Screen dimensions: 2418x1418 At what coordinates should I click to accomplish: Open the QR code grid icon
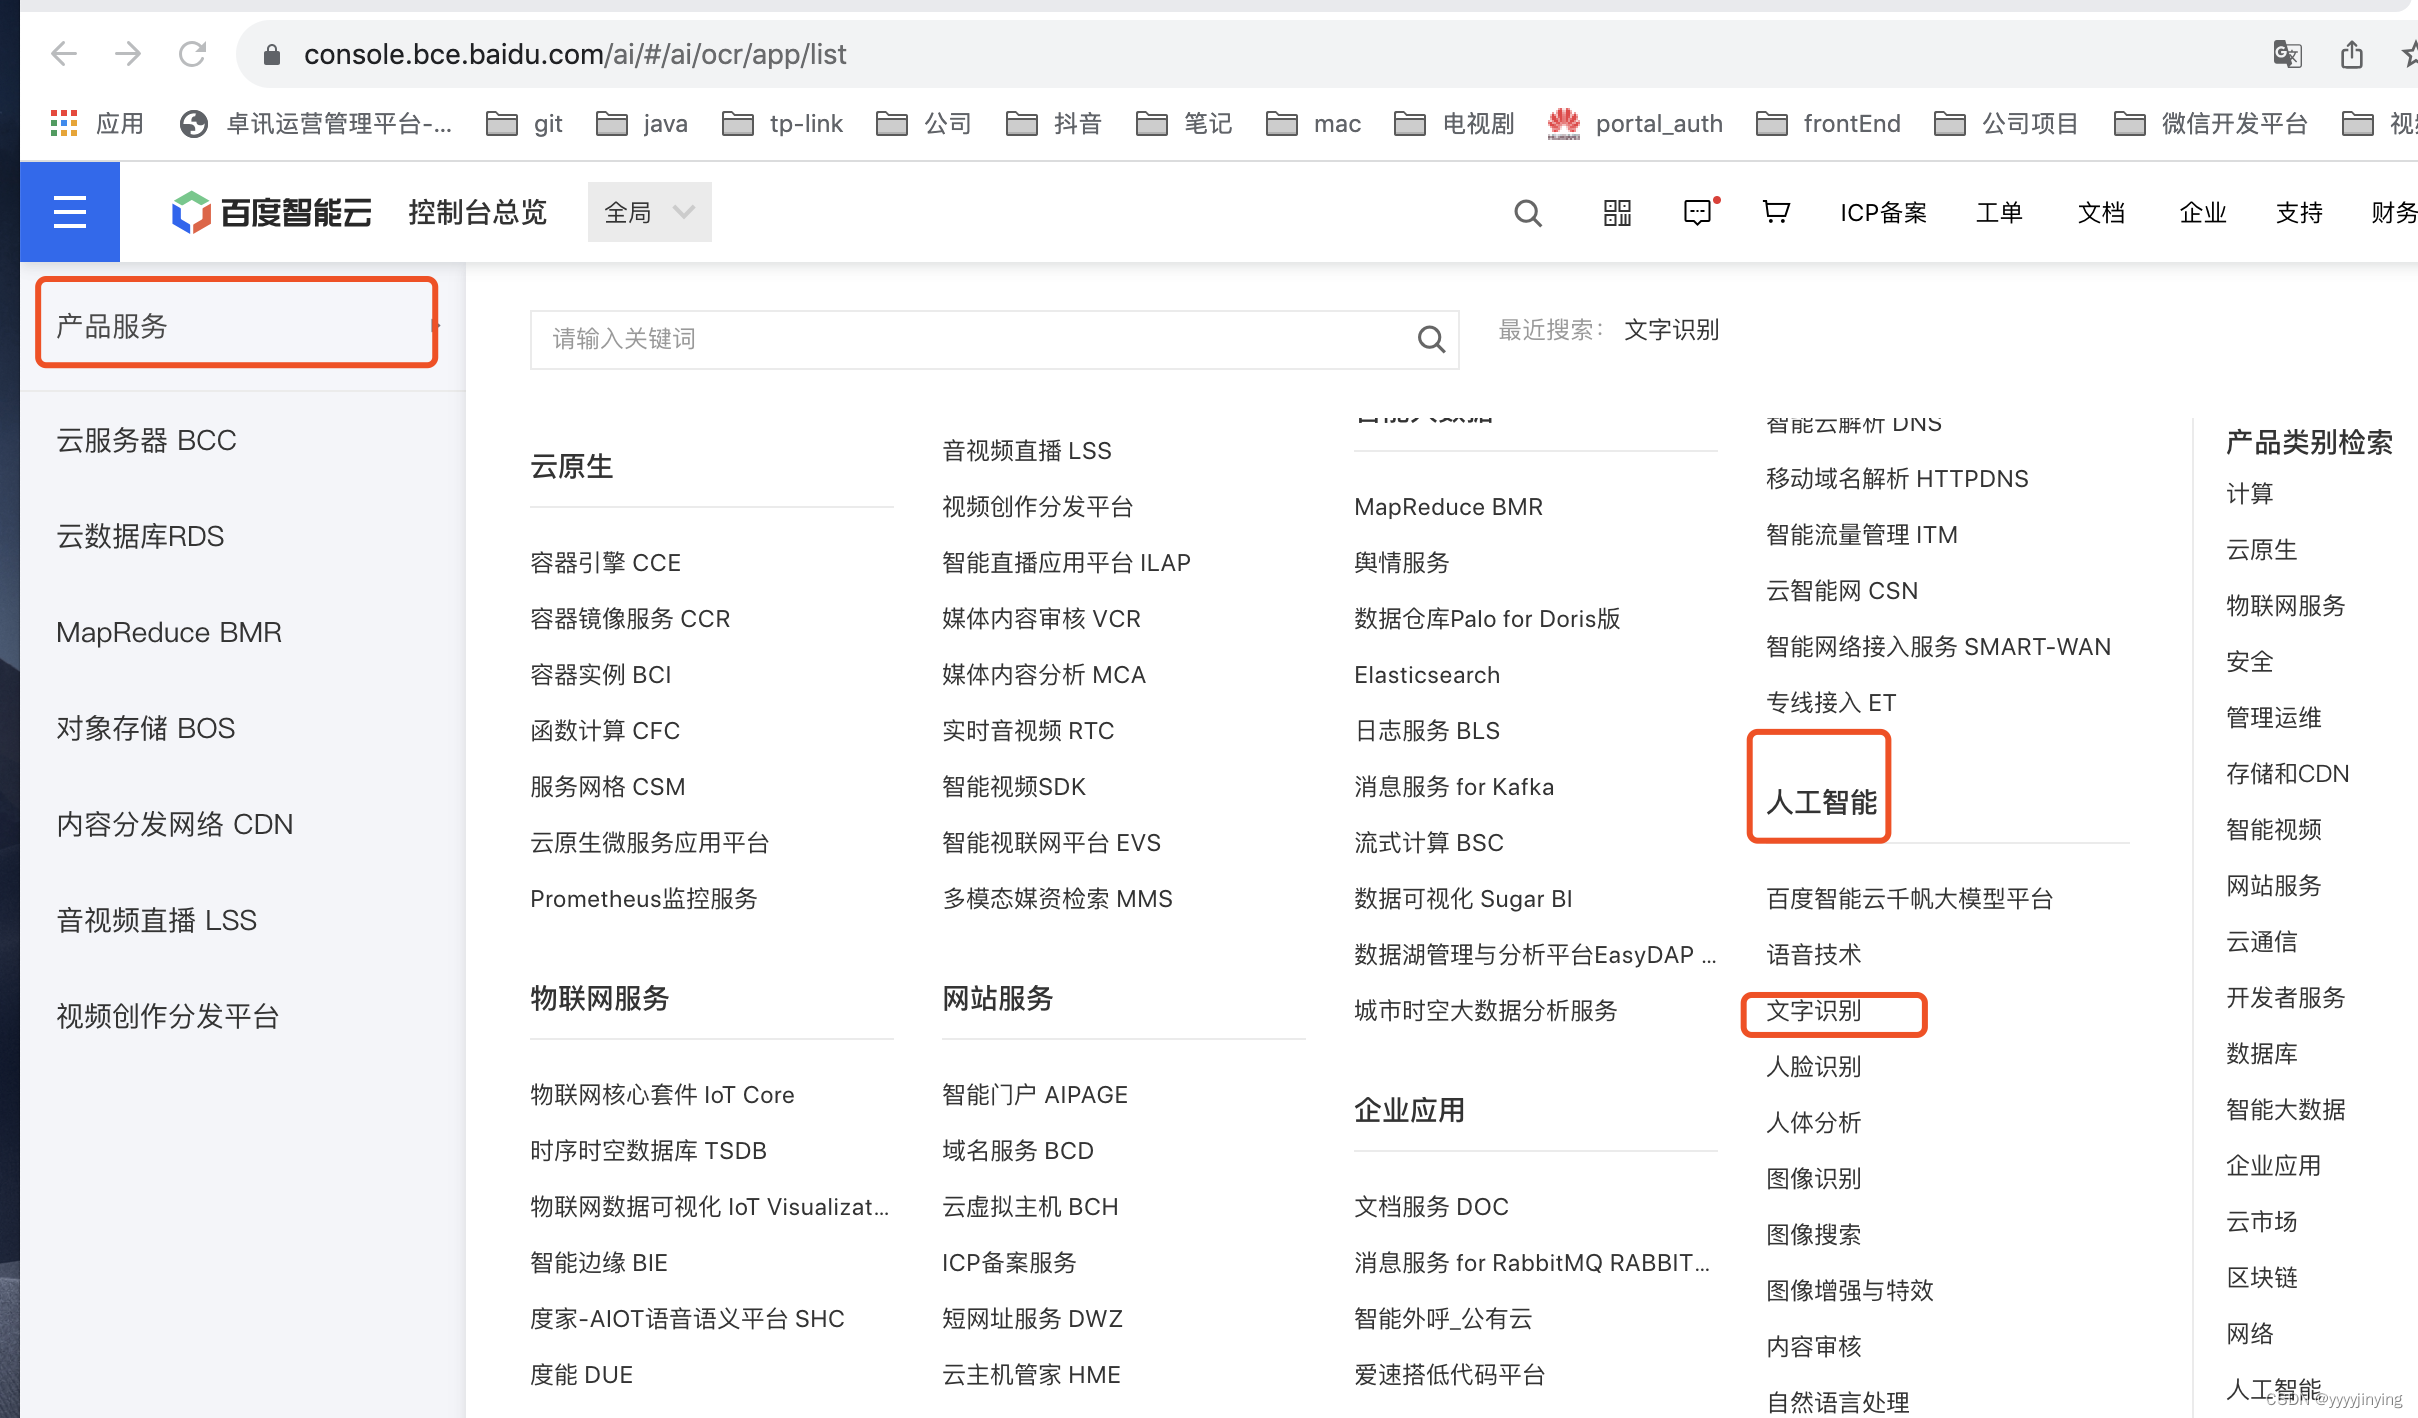(1617, 212)
